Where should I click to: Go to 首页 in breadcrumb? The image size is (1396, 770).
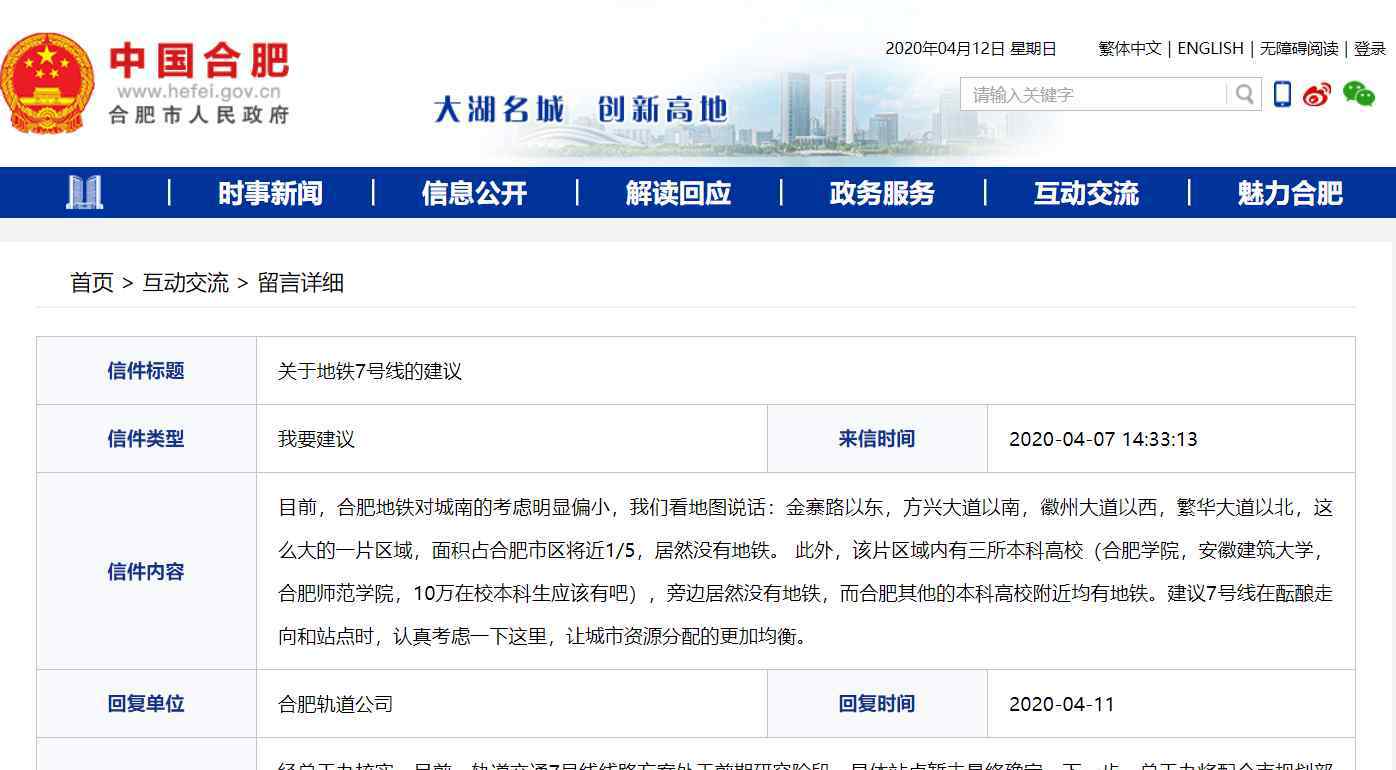point(92,283)
